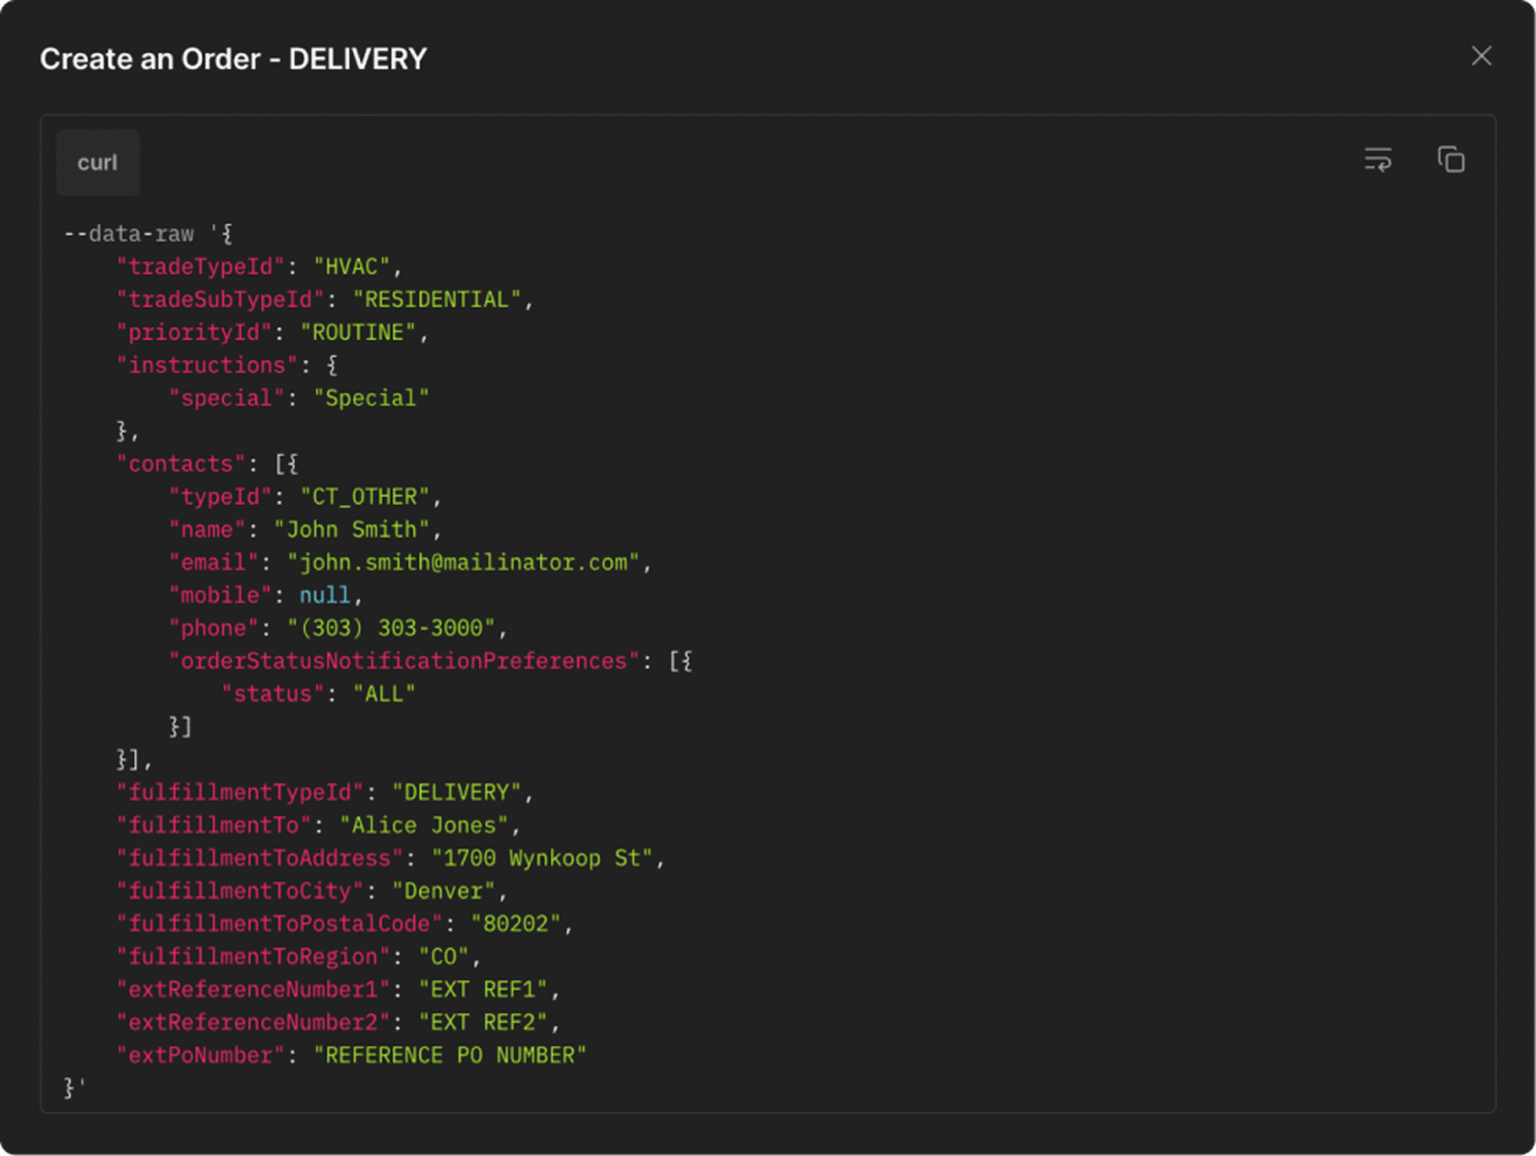Click the "RESIDENTIAL" value in the code
The image size is (1536, 1156).
(436, 300)
